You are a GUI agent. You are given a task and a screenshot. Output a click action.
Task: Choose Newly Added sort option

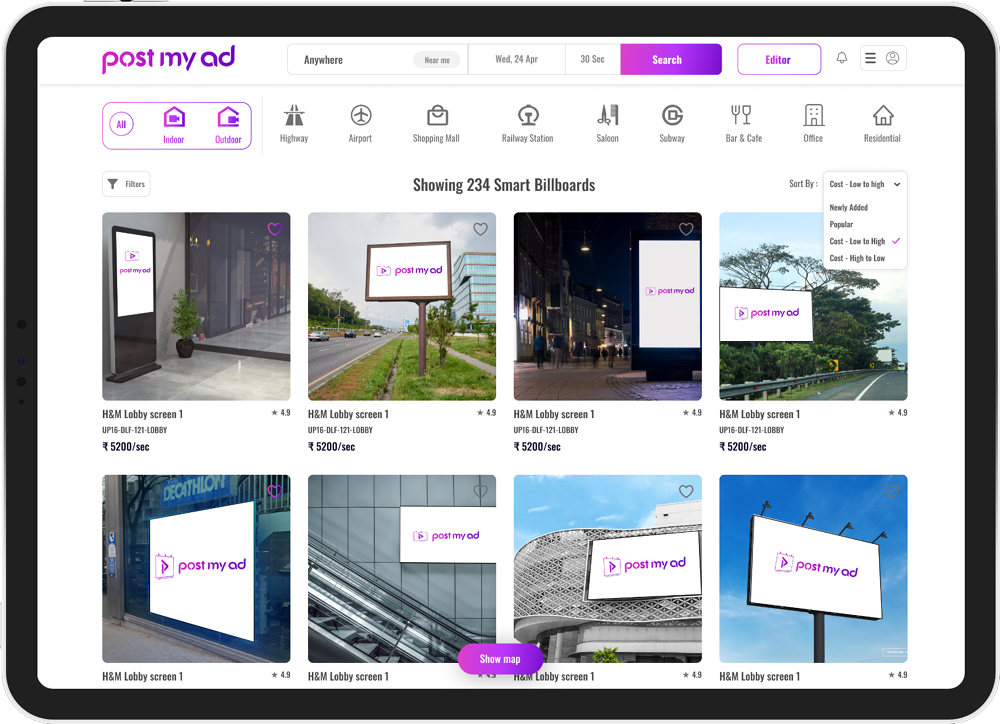pyautogui.click(x=849, y=207)
